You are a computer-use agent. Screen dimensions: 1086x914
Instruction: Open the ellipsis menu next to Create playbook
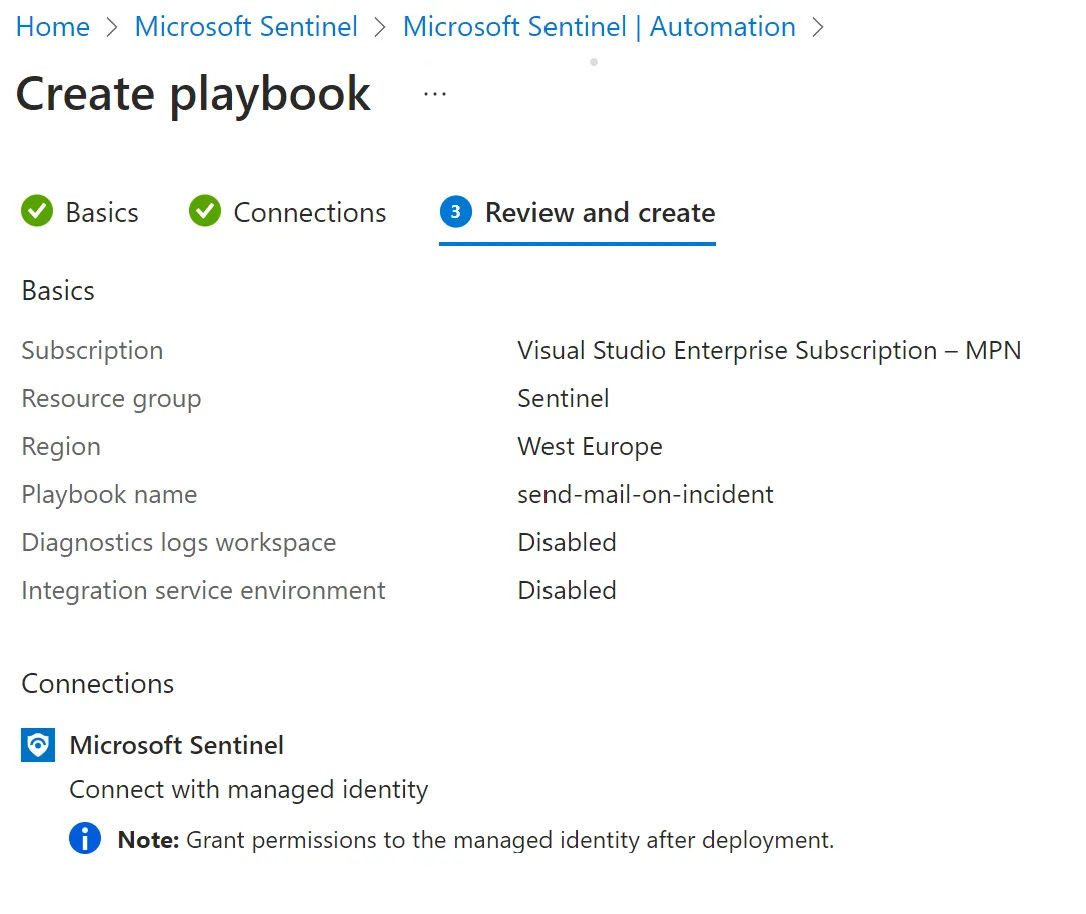(435, 94)
